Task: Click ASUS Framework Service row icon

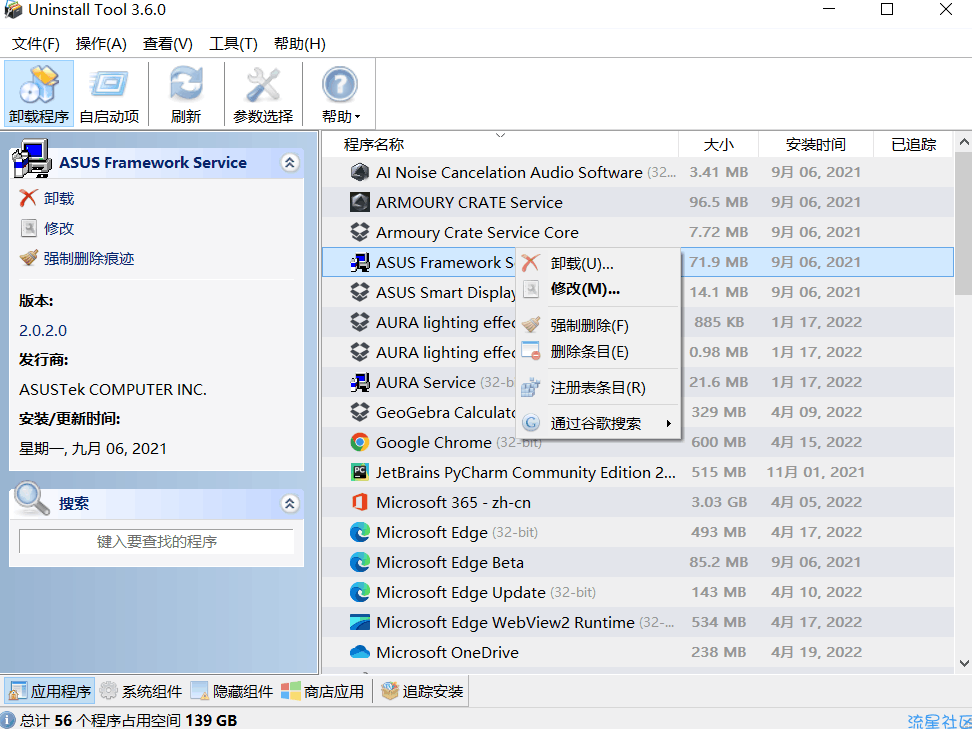Action: coord(360,262)
